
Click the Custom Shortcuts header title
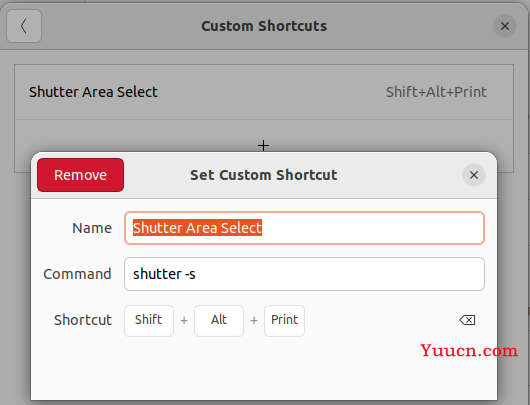pyautogui.click(x=264, y=26)
